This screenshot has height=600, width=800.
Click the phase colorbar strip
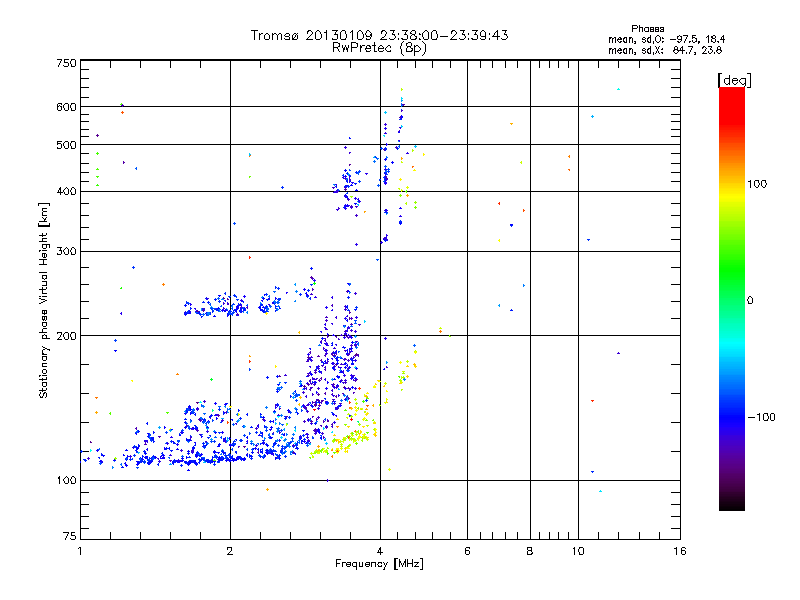tap(732, 299)
